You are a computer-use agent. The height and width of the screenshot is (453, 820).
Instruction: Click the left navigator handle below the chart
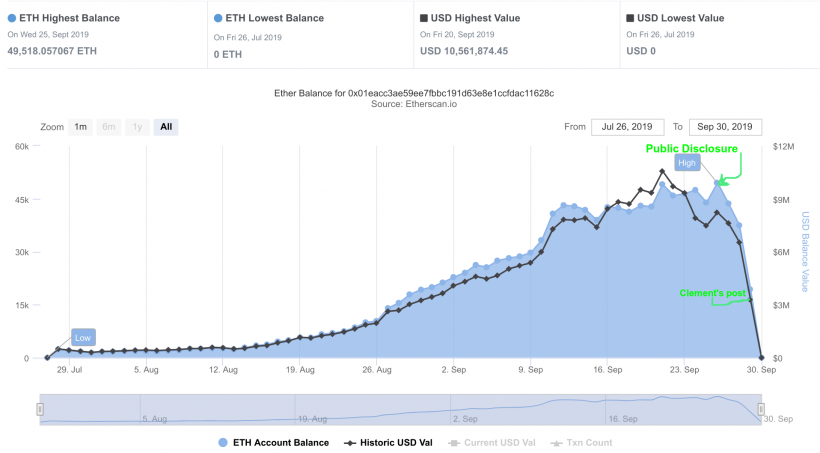(40, 409)
